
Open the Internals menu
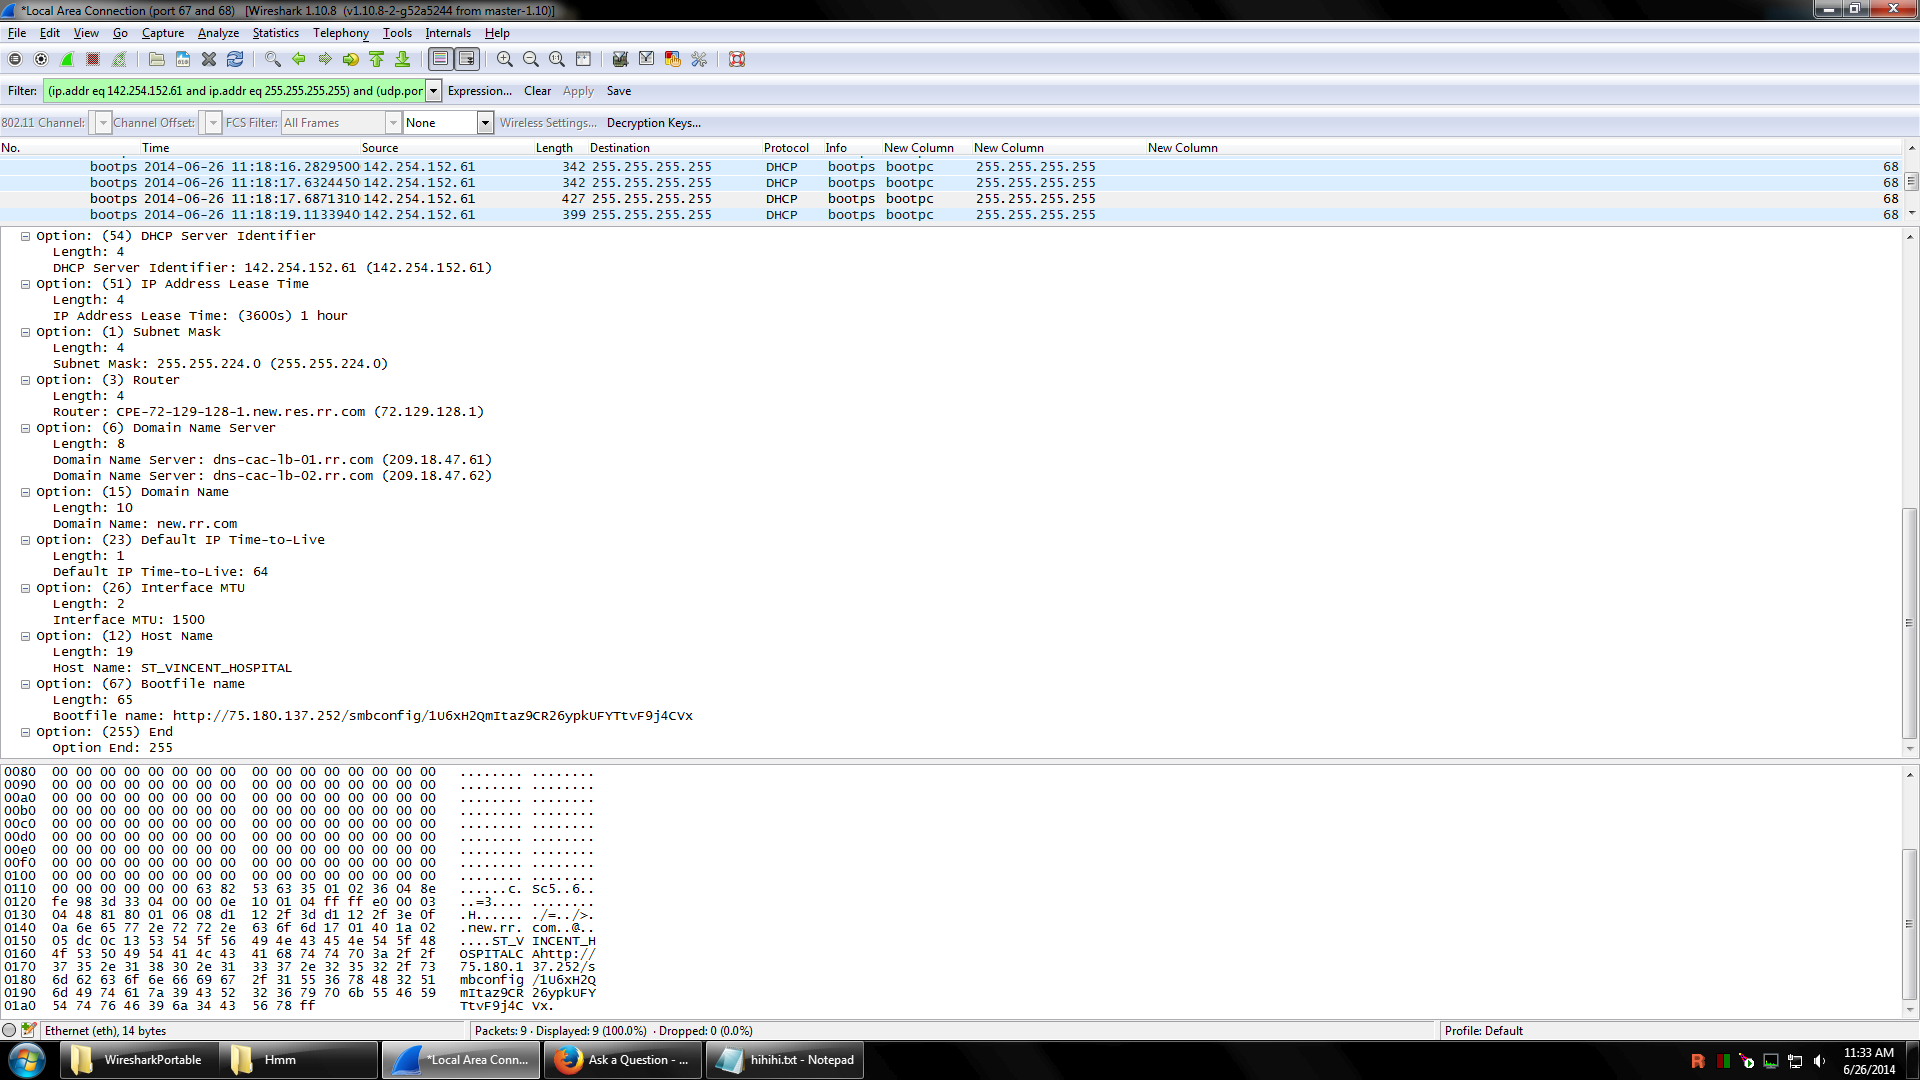tap(448, 33)
